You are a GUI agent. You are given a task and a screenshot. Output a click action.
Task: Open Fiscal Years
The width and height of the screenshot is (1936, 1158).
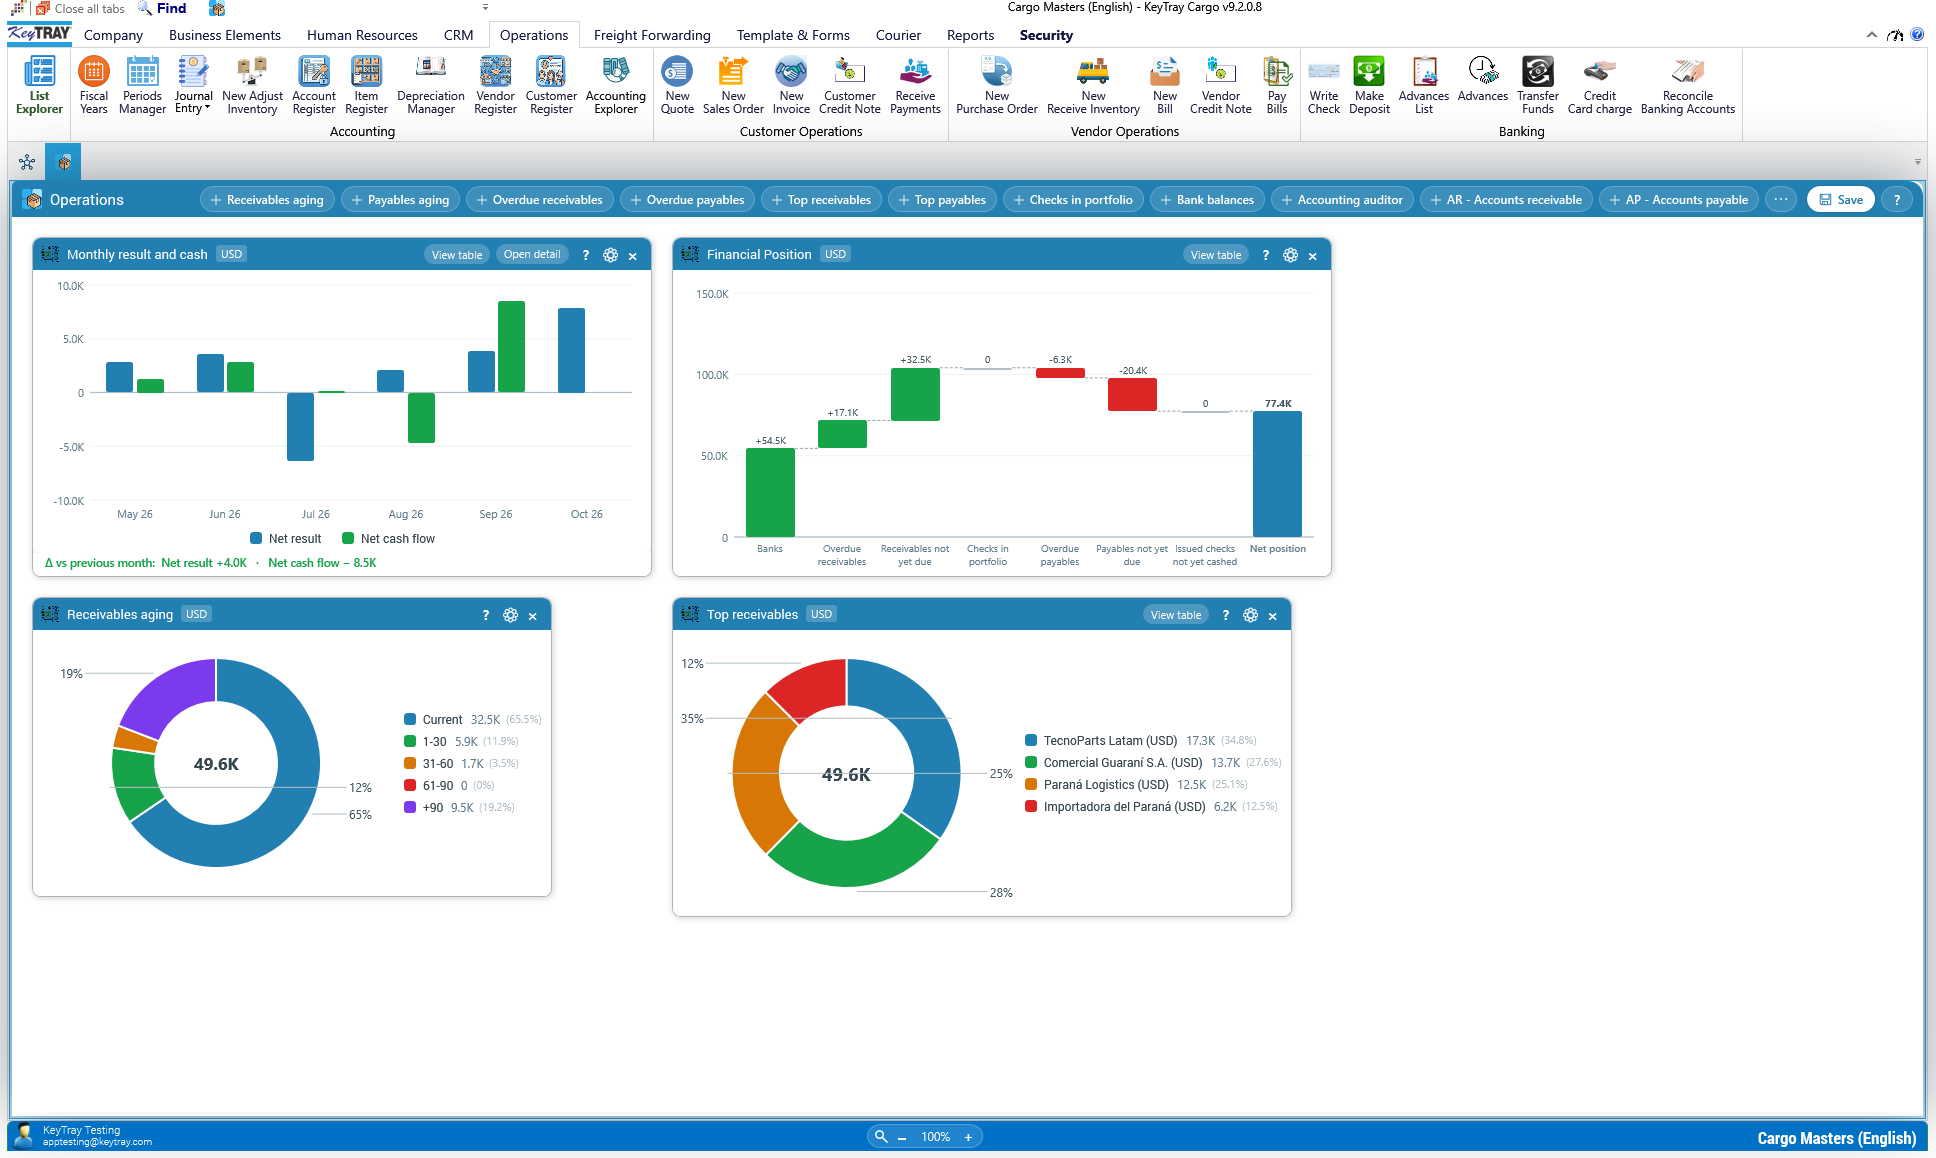coord(93,85)
